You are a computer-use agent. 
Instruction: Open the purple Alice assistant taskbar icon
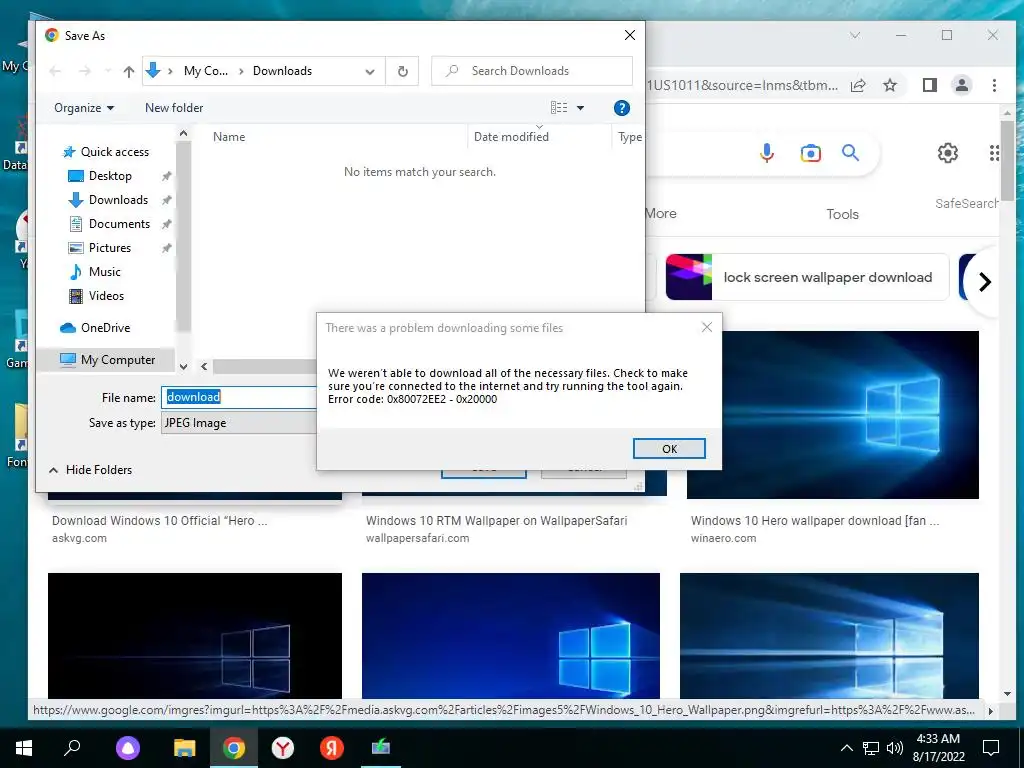[x=128, y=748]
